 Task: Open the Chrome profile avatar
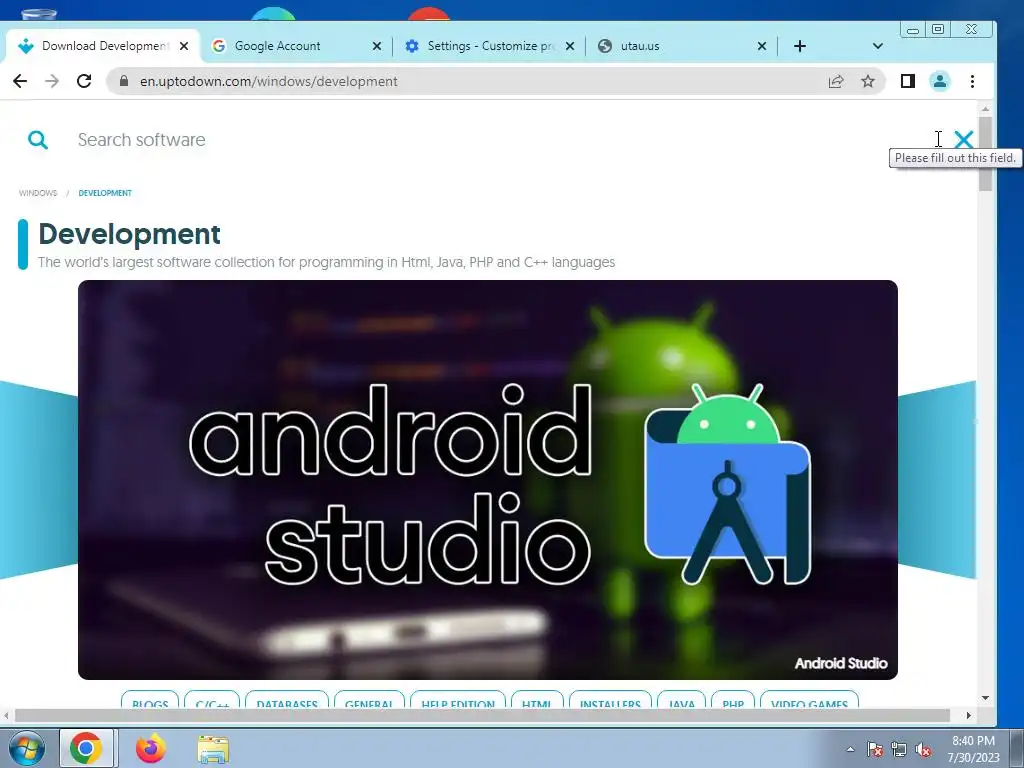click(x=940, y=81)
